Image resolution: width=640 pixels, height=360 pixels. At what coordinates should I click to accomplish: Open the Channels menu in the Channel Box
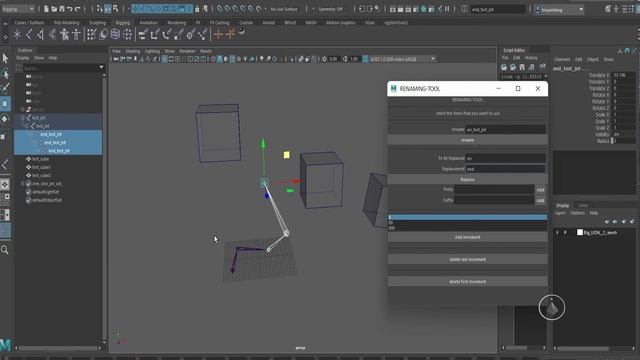pyautogui.click(x=562, y=60)
